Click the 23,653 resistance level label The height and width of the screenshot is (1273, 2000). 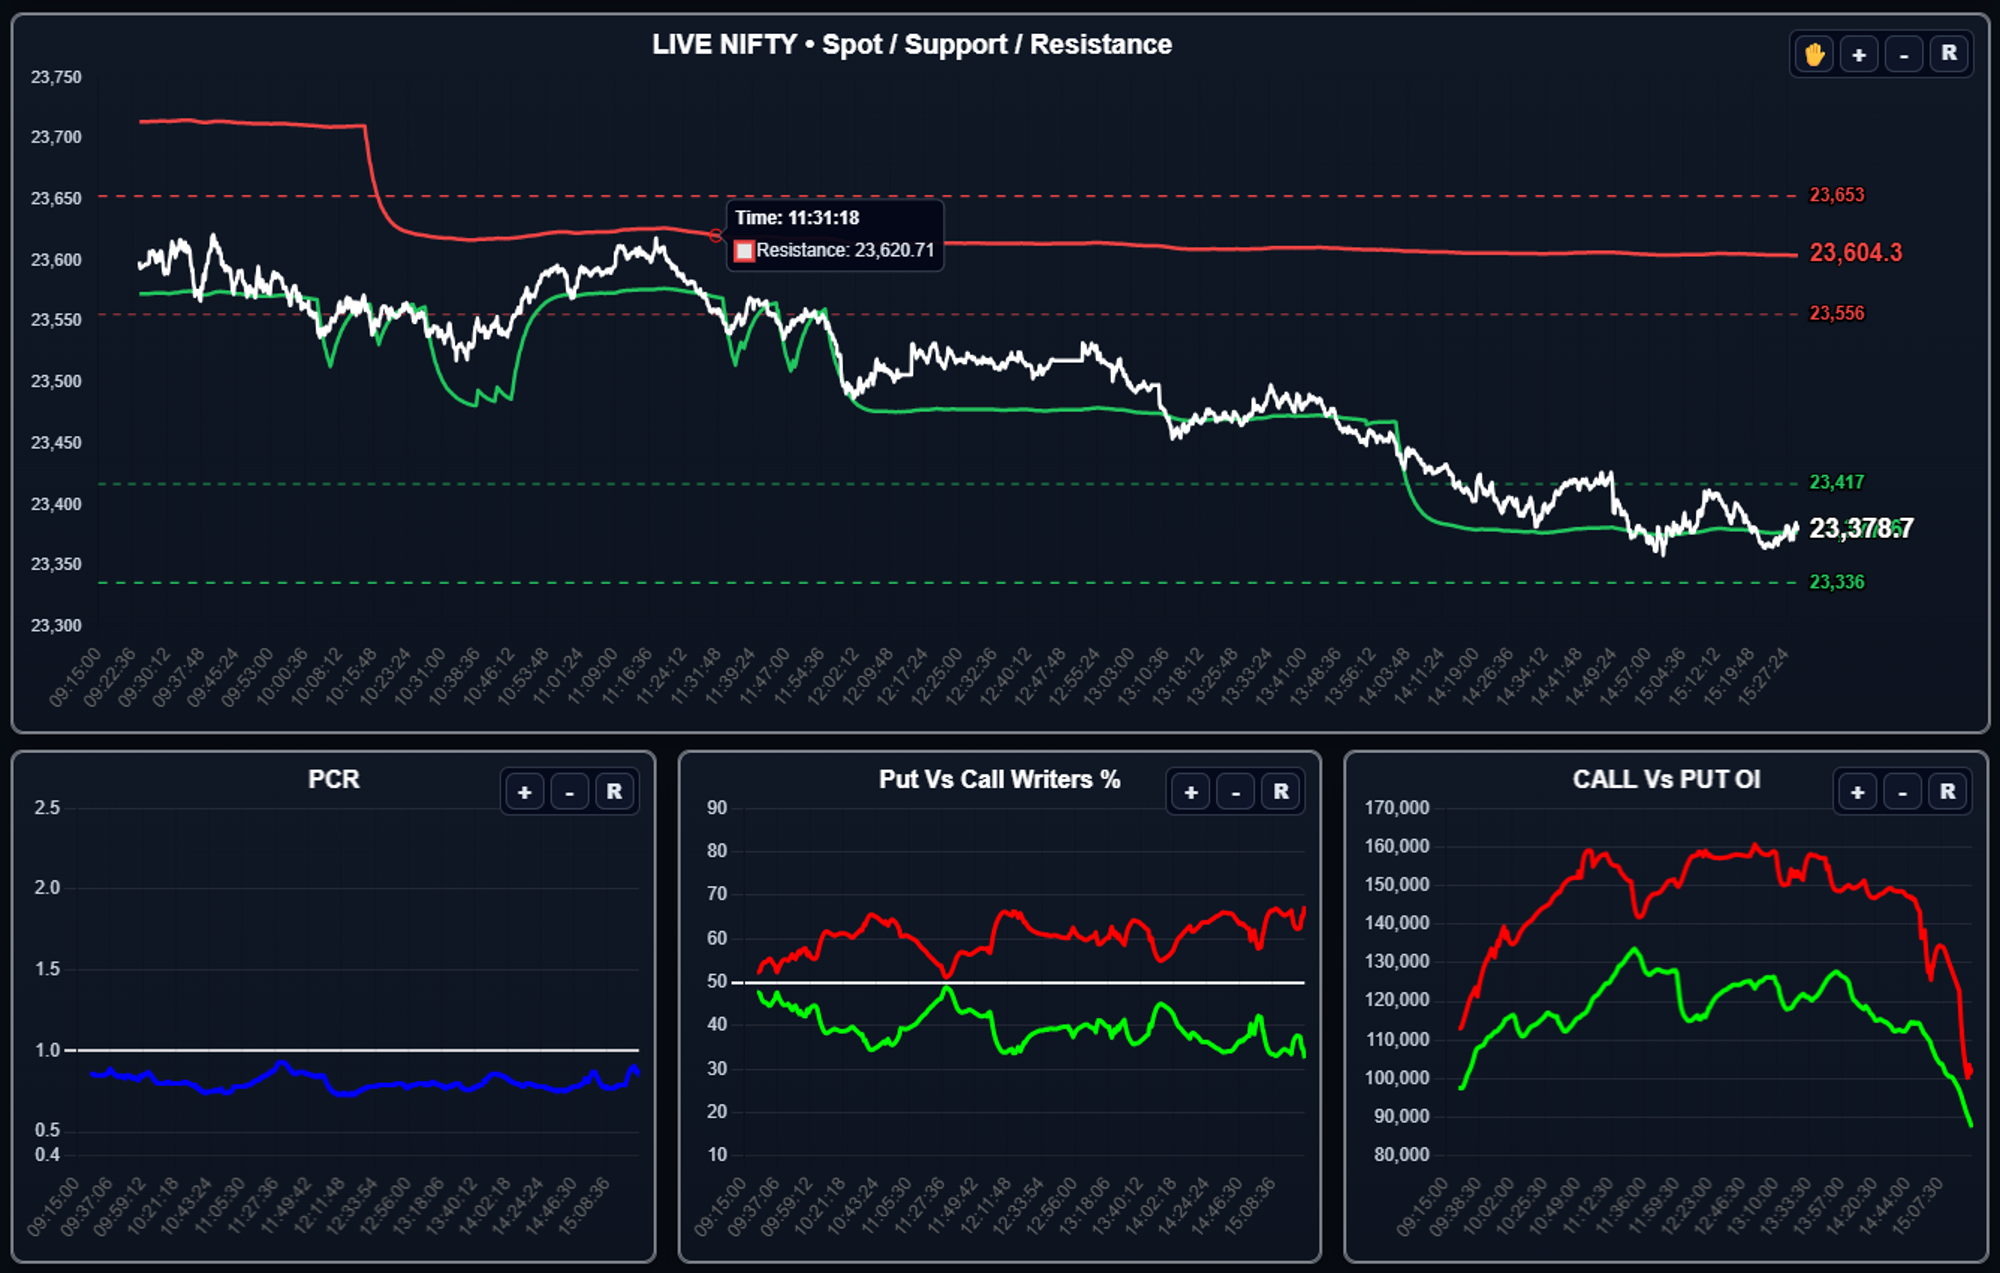1837,195
